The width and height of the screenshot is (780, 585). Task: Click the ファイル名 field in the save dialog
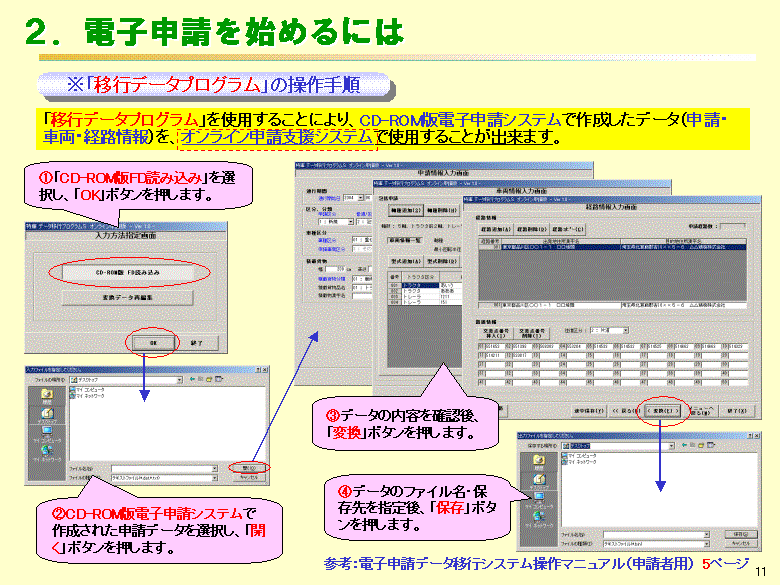(x=656, y=535)
